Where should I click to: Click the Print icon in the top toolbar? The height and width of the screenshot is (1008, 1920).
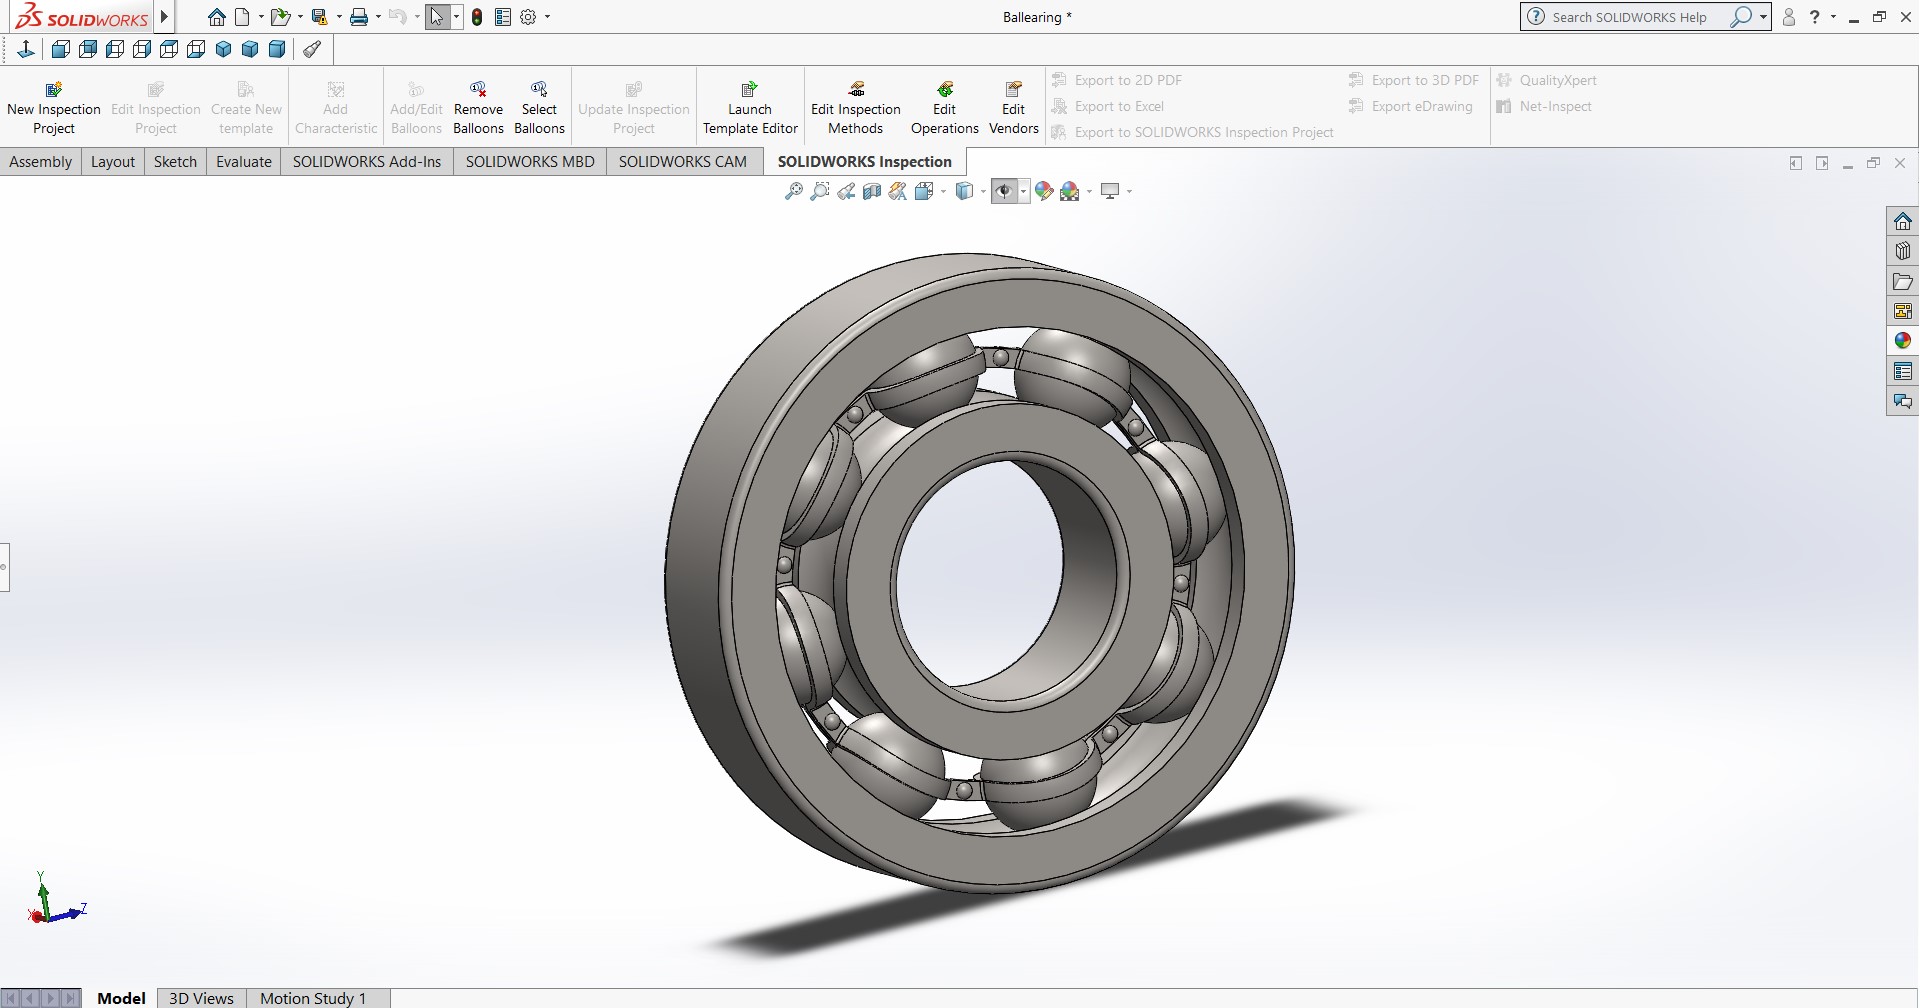point(359,16)
